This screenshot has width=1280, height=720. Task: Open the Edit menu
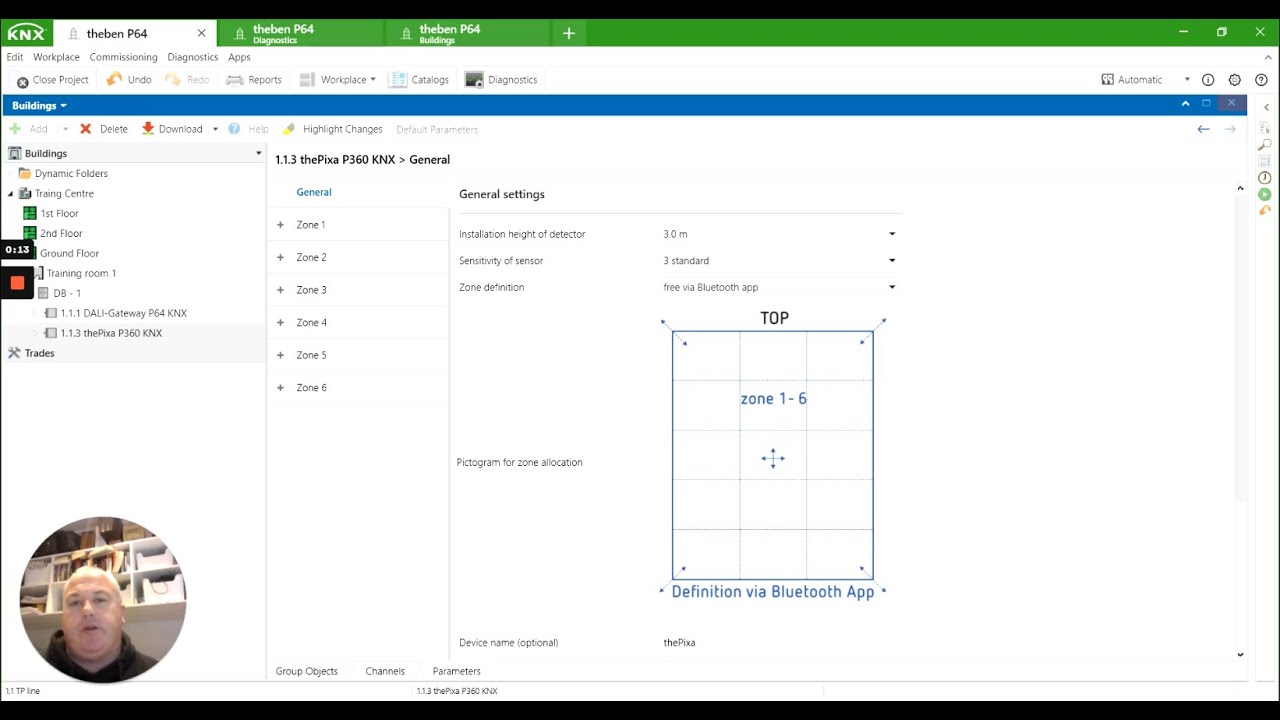pyautogui.click(x=15, y=57)
